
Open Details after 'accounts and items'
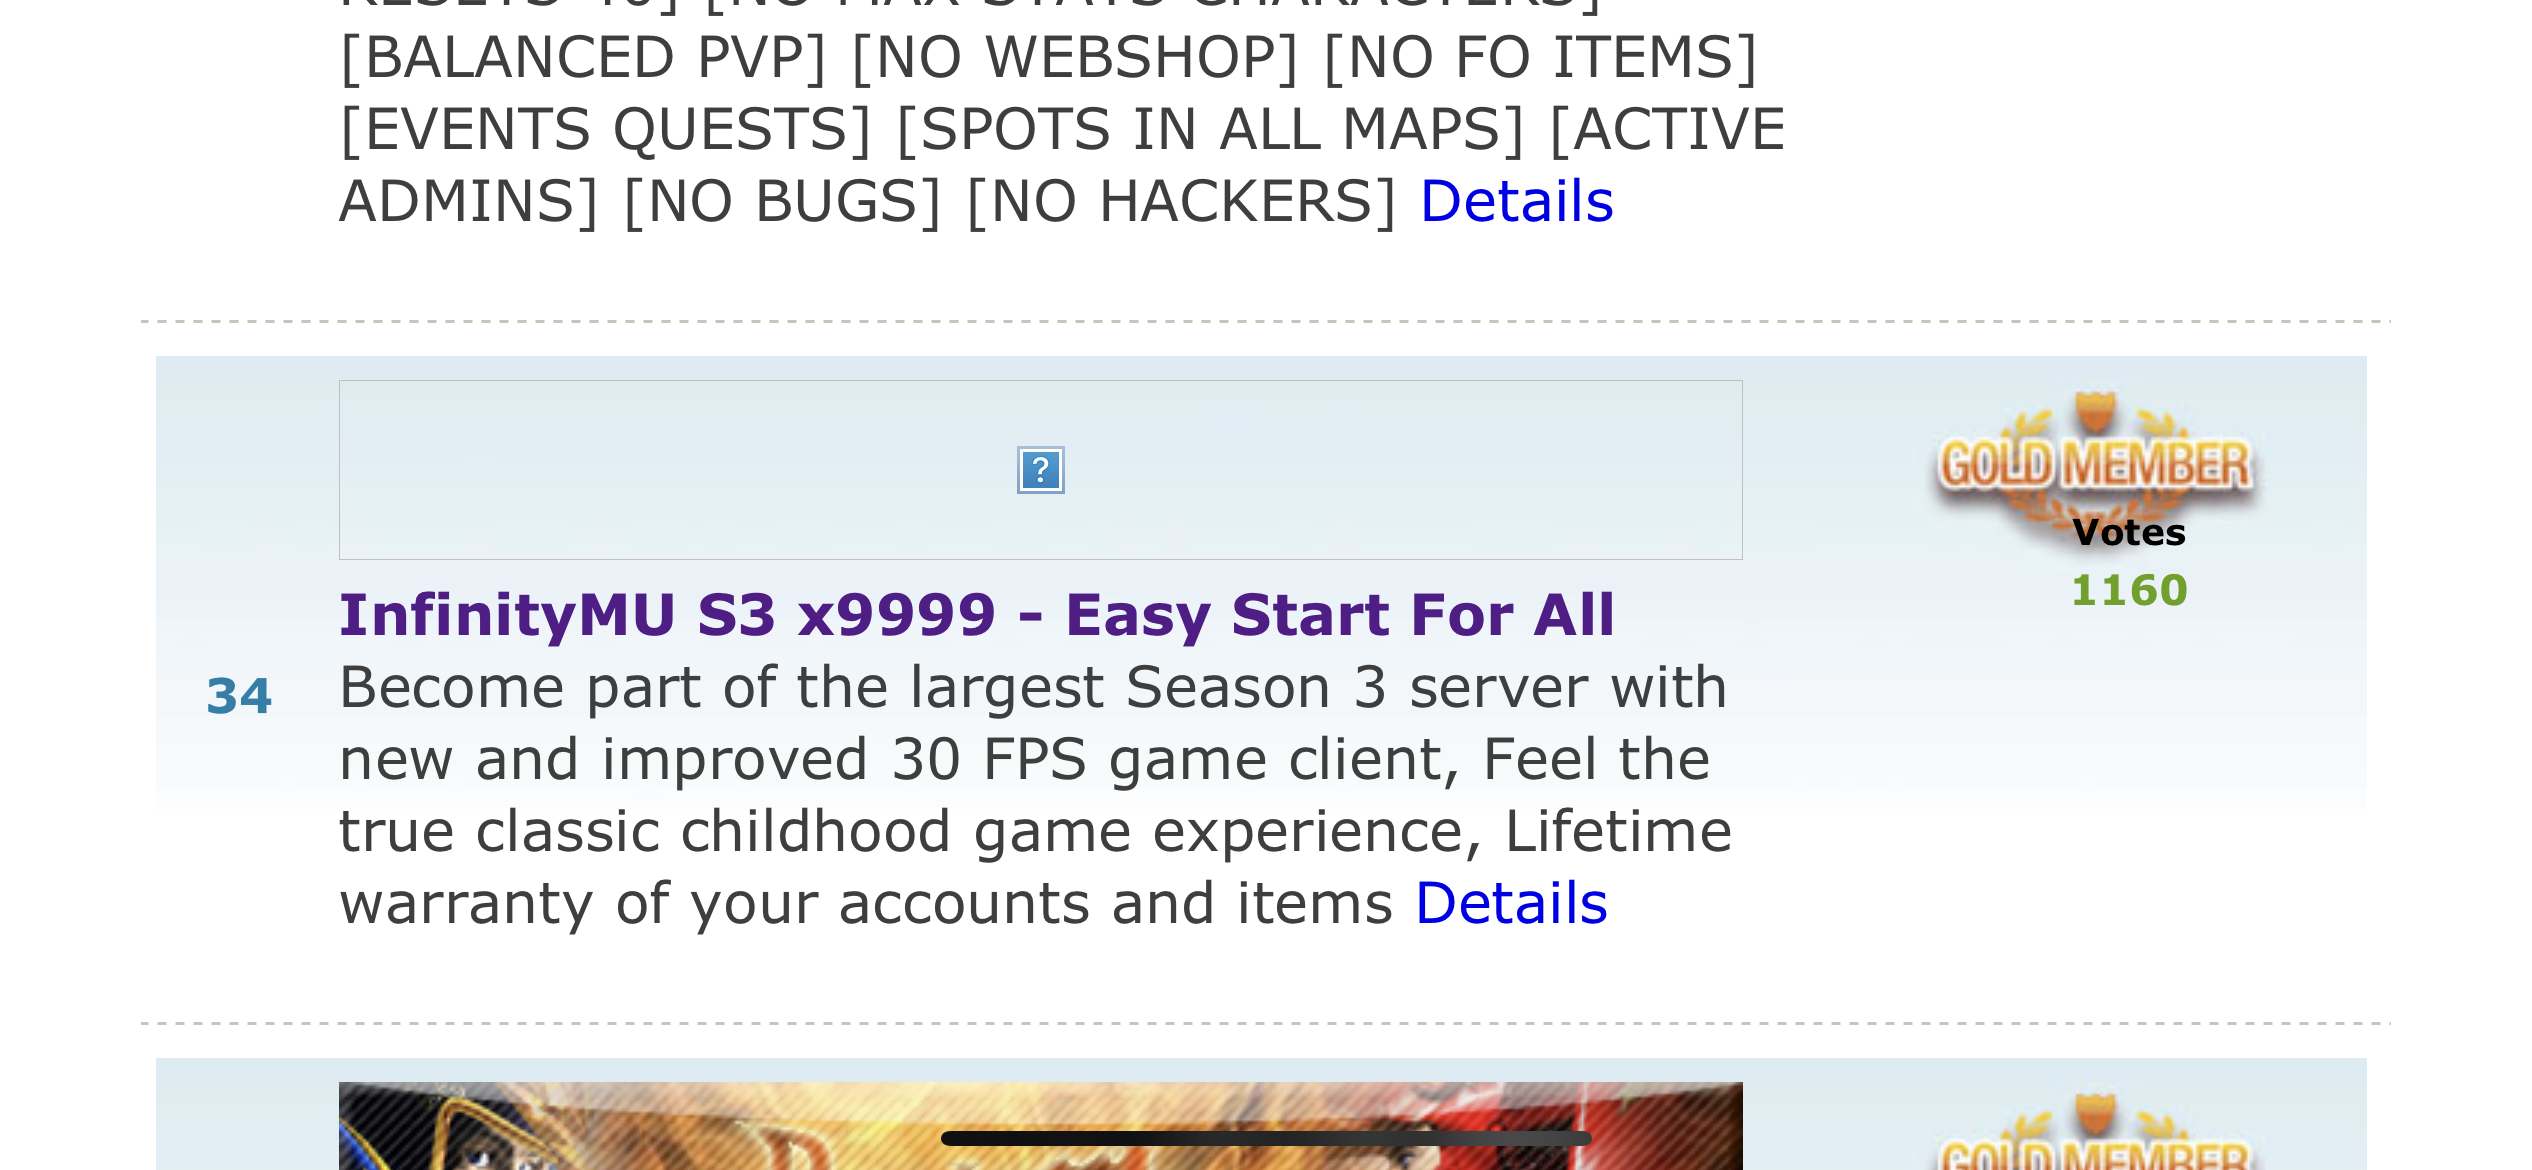(1511, 903)
